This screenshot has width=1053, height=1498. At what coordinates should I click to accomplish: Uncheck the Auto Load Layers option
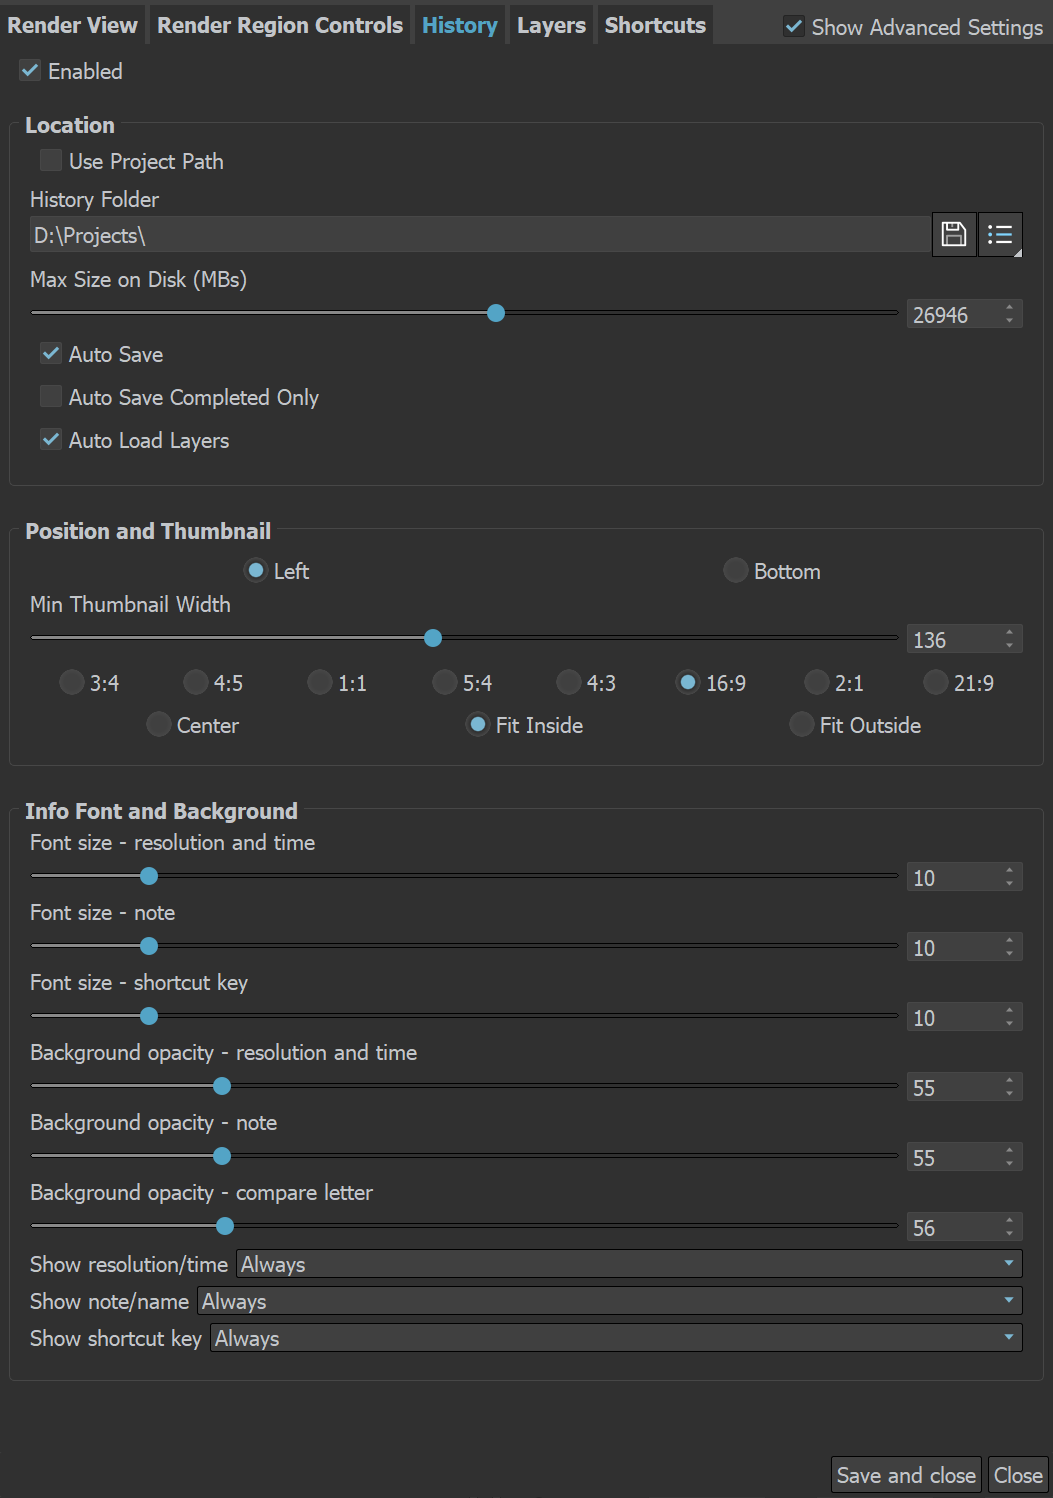click(50, 439)
